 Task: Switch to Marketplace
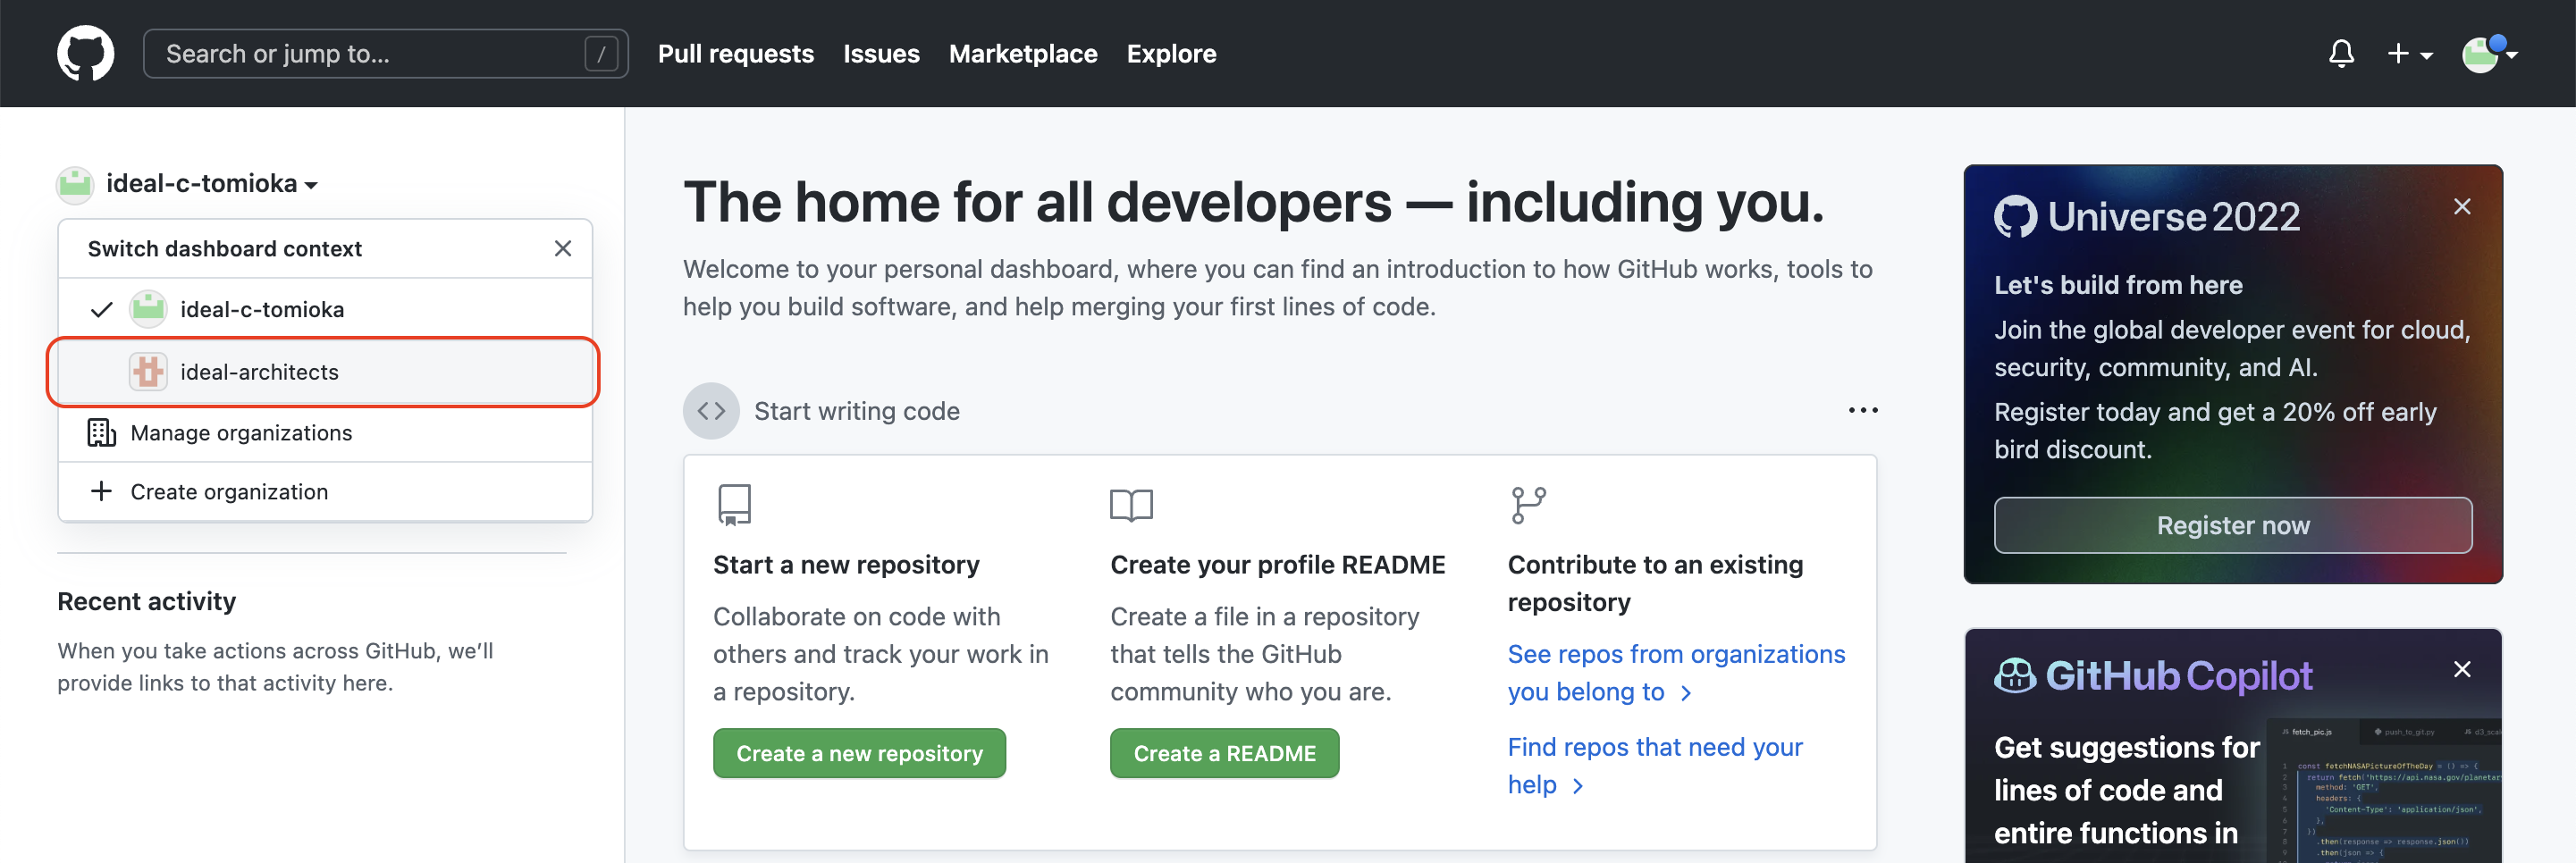(1023, 53)
